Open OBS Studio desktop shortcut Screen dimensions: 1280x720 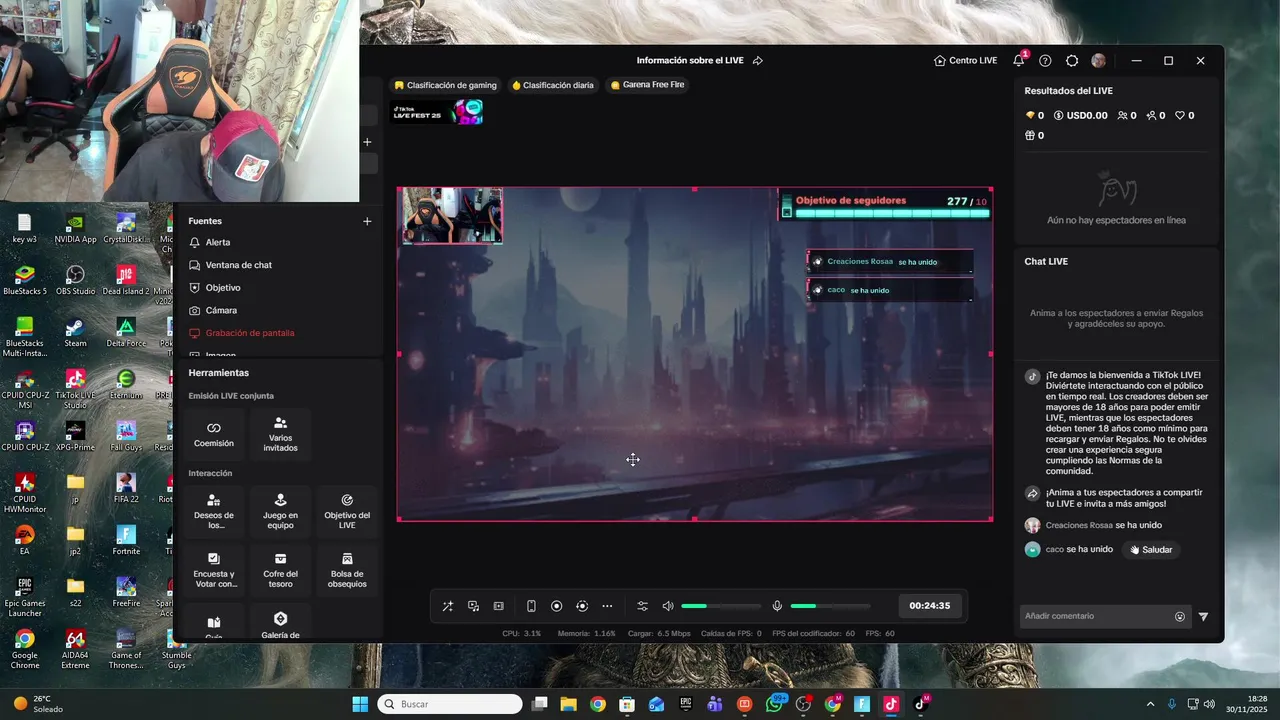[75, 280]
